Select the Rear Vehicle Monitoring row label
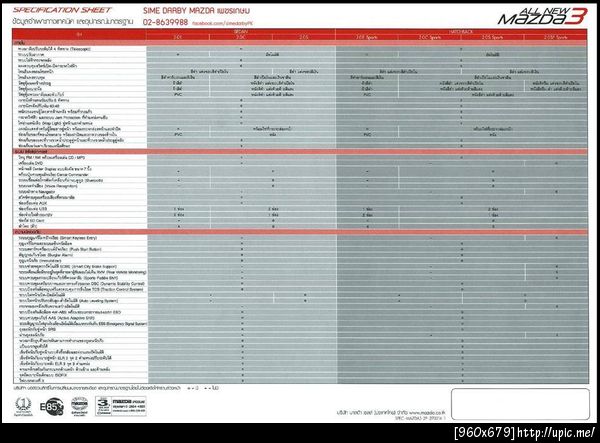The width and height of the screenshot is (600, 443). [82, 272]
